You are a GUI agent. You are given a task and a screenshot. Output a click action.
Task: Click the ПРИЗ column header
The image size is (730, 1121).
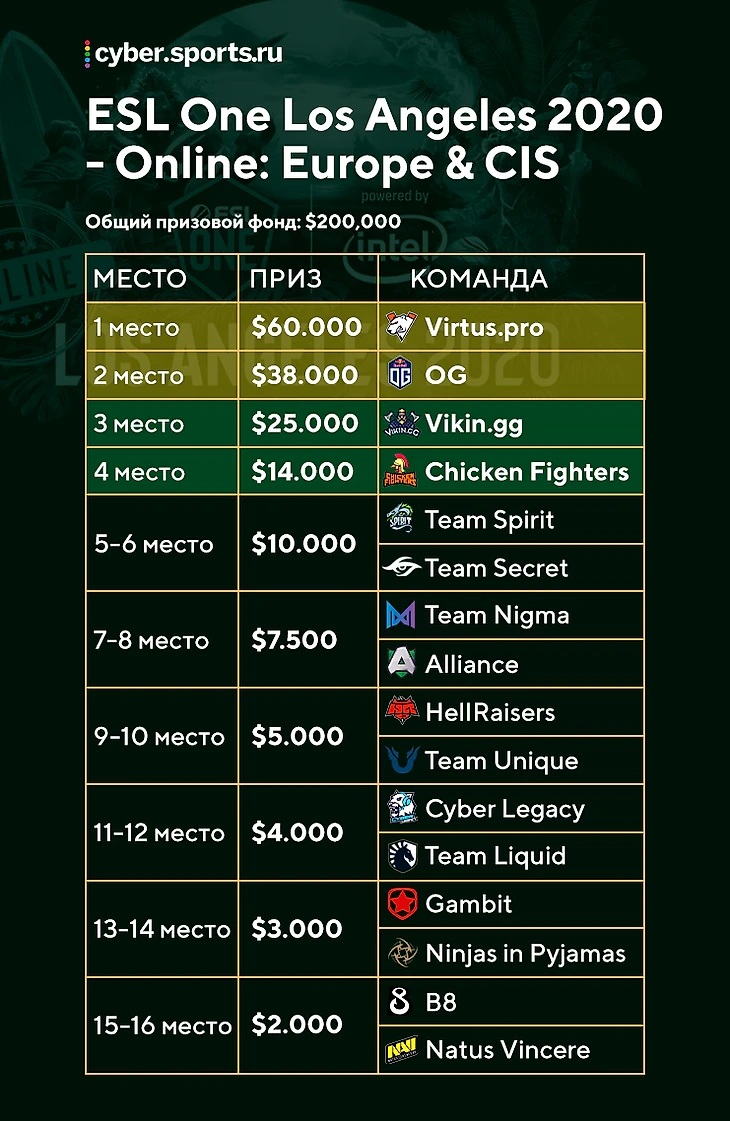(286, 279)
